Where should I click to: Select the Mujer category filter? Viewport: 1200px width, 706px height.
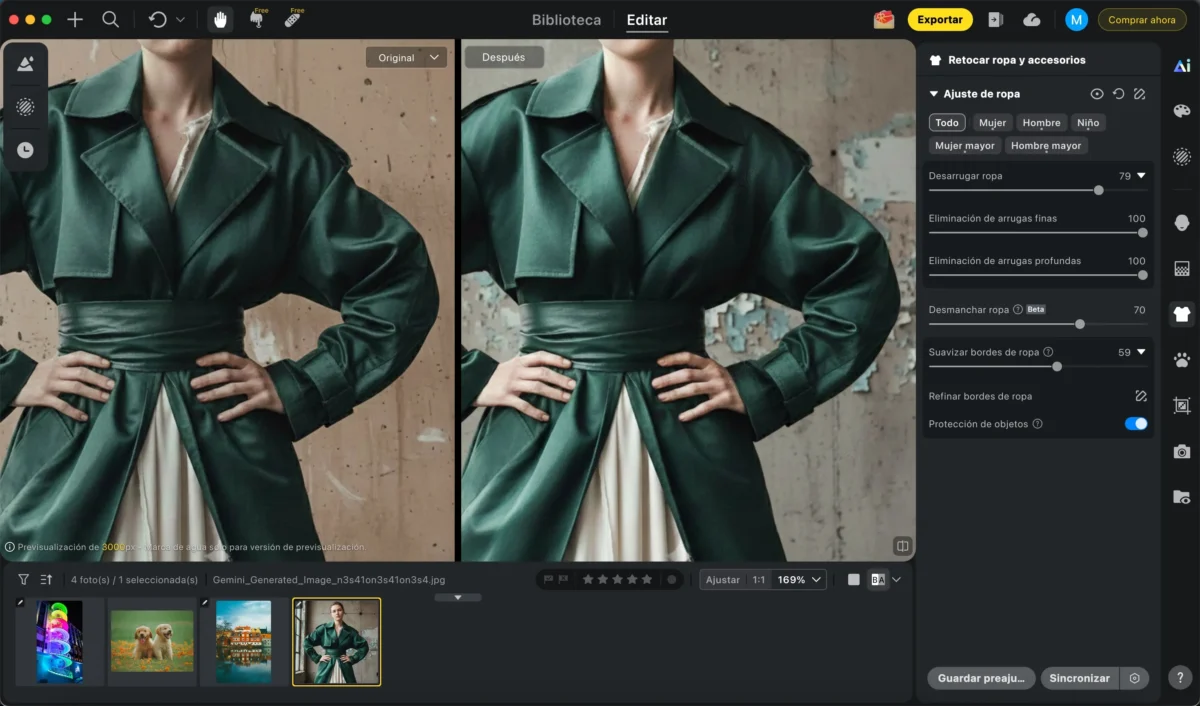(x=992, y=123)
